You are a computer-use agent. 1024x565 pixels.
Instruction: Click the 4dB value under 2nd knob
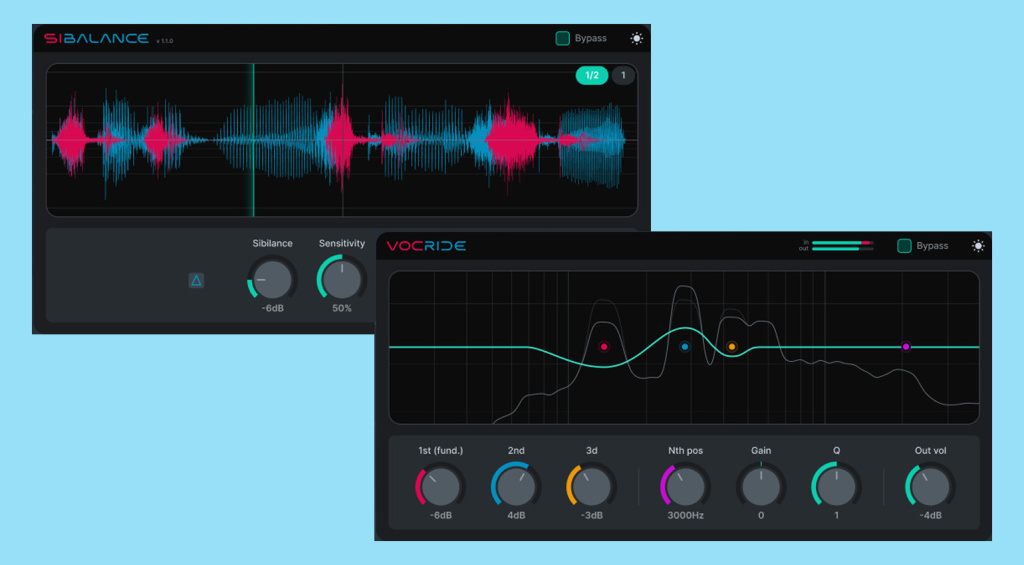pyautogui.click(x=516, y=515)
